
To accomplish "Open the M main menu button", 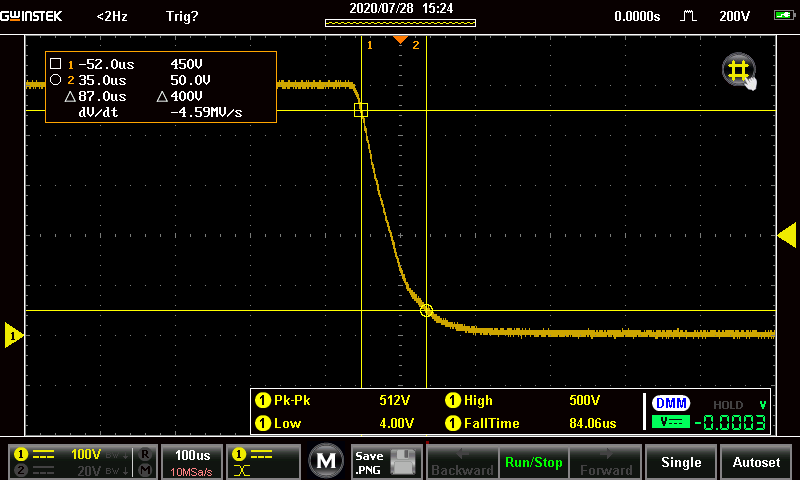I will [x=326, y=461].
